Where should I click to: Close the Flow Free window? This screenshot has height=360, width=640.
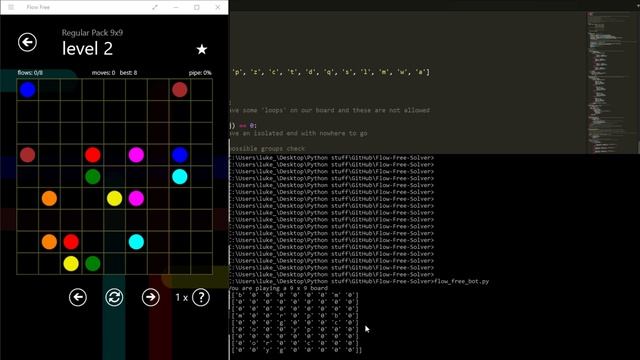point(218,7)
